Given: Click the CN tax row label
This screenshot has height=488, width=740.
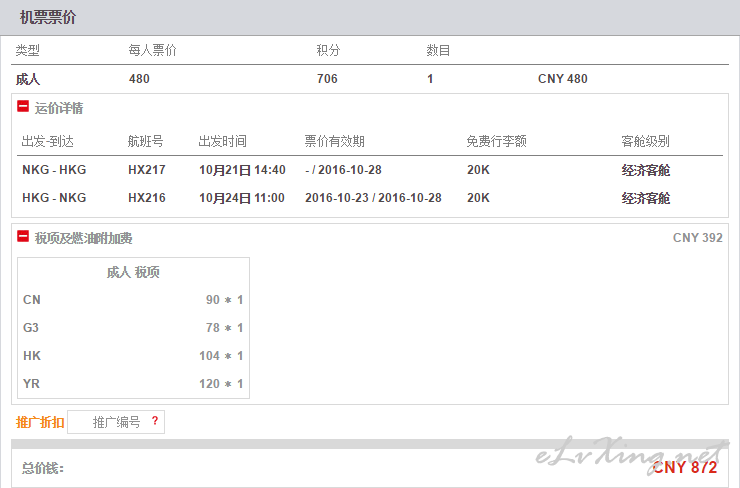Looking at the screenshot, I should (x=32, y=300).
